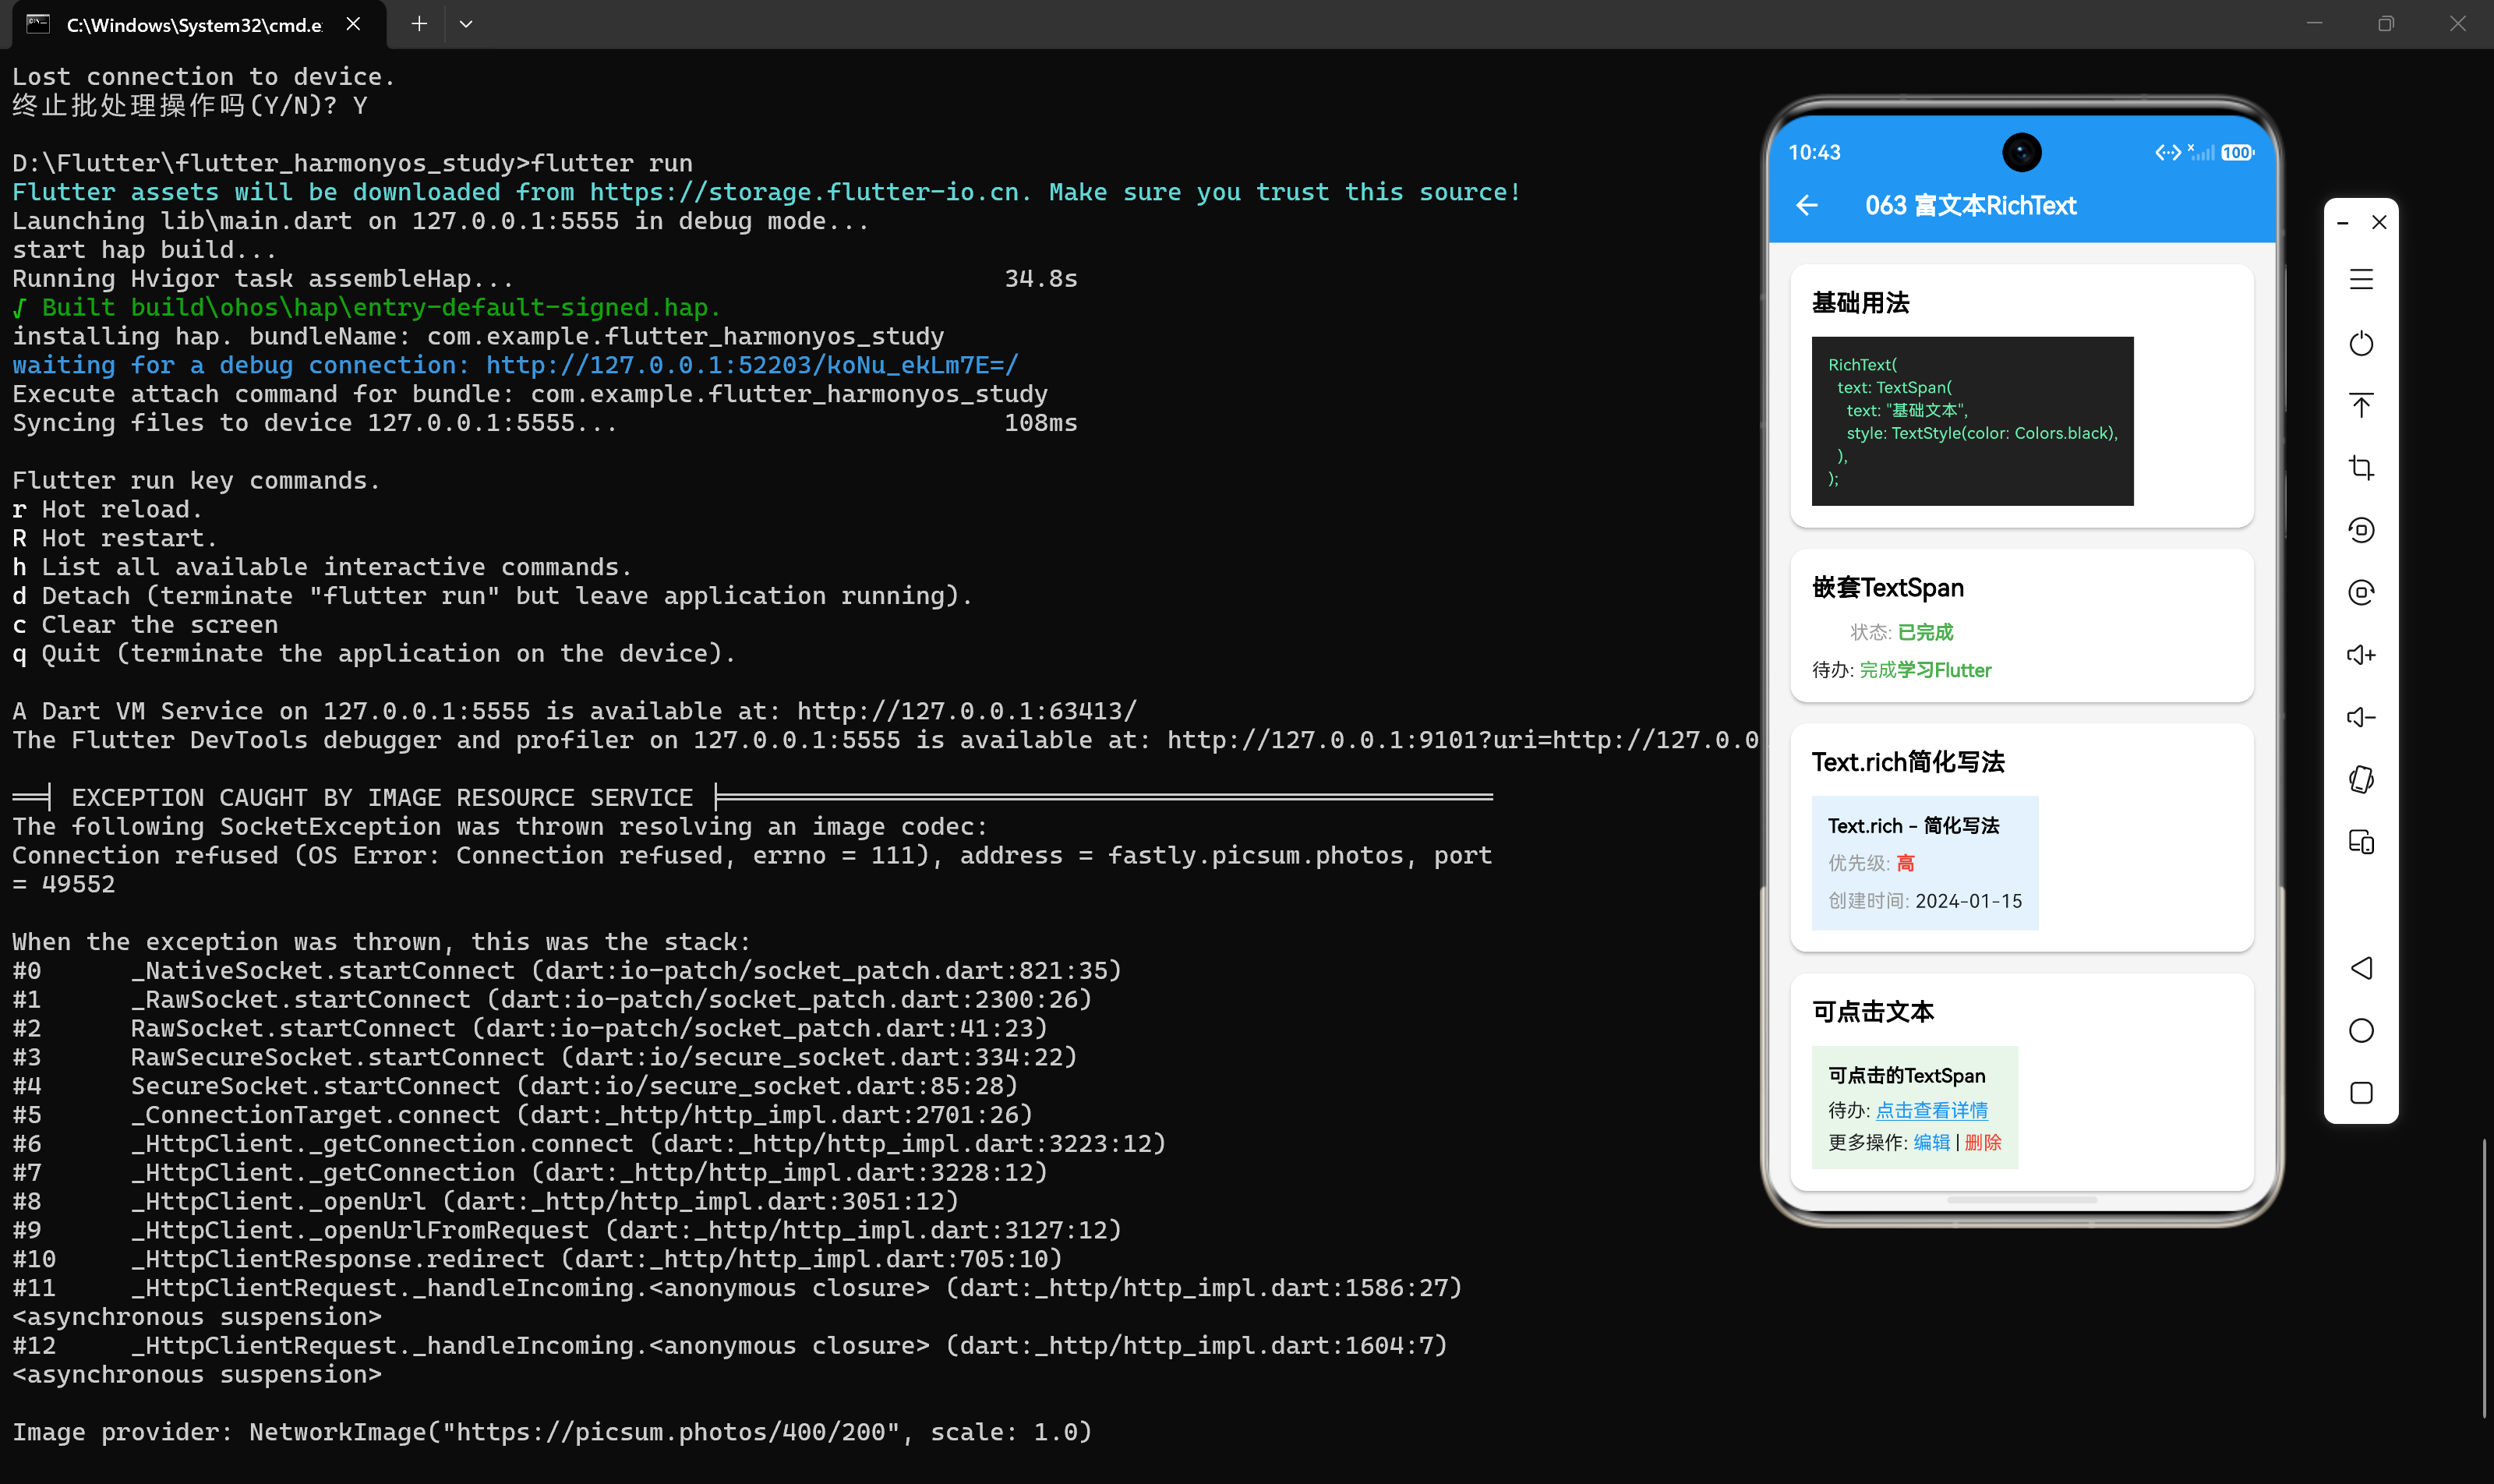This screenshot has height=1484, width=2494.
Task: Close the cmd.exe terminal tab
Action: (353, 24)
